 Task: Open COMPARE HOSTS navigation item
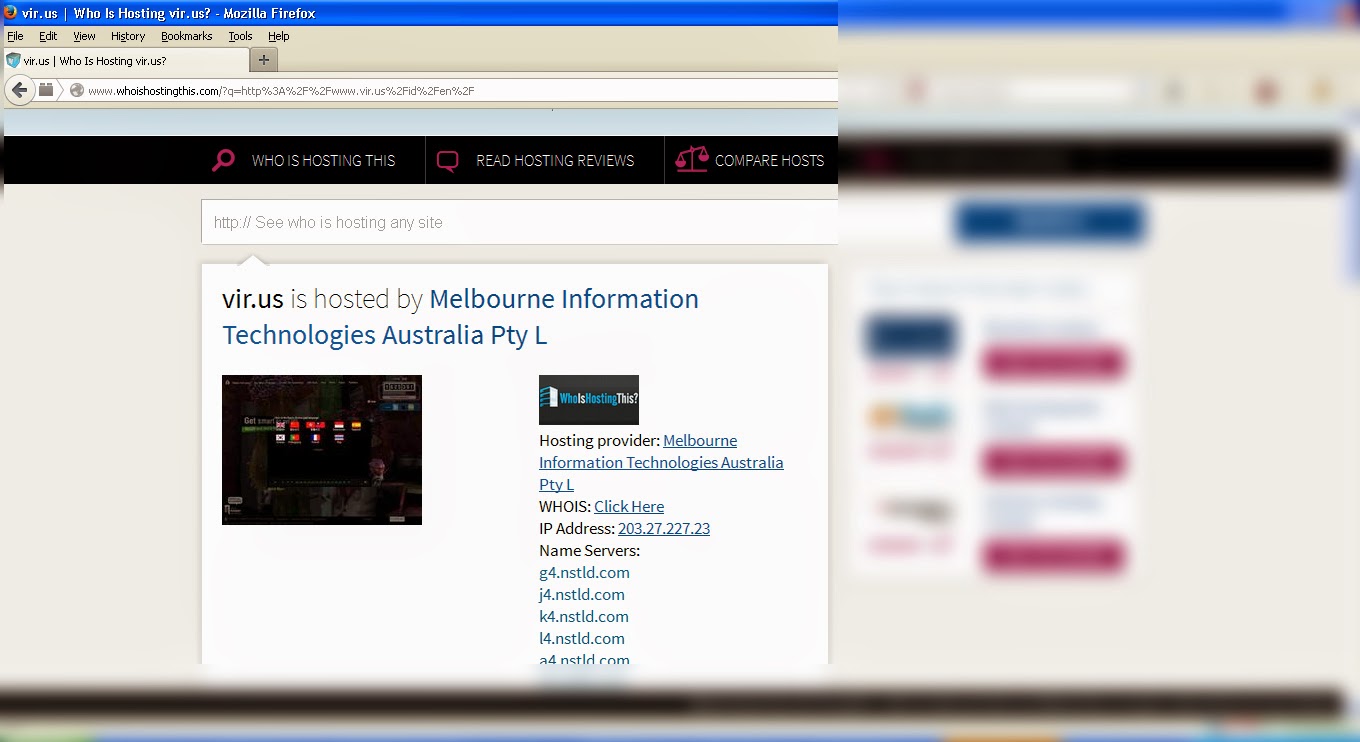pyautogui.click(x=769, y=161)
